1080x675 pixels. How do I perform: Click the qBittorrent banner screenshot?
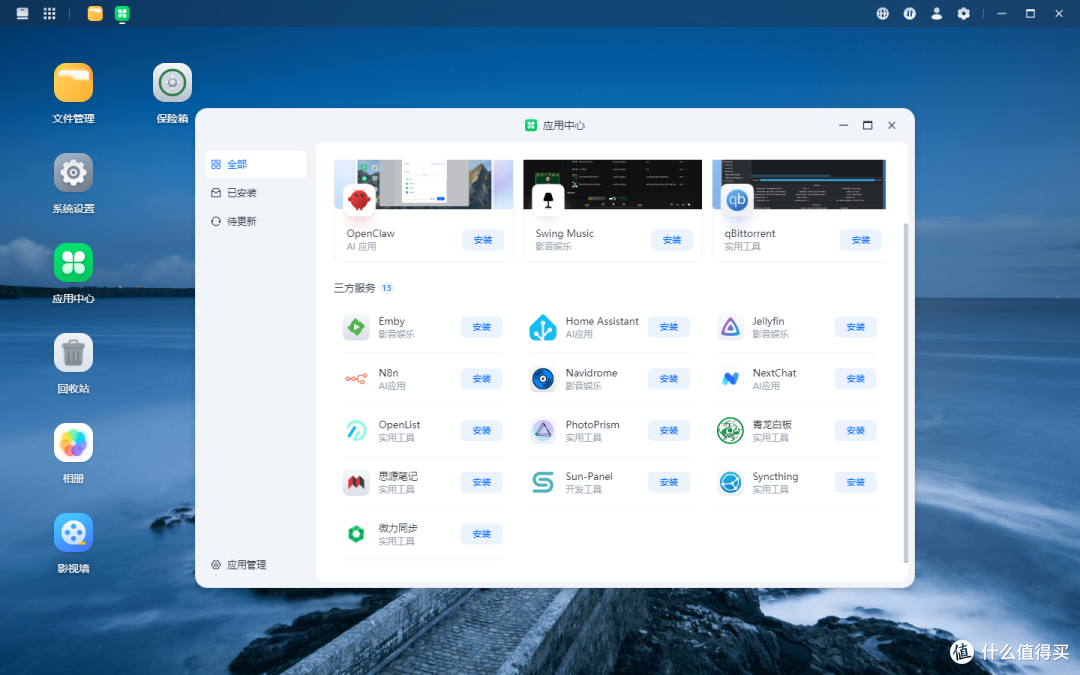(x=799, y=184)
